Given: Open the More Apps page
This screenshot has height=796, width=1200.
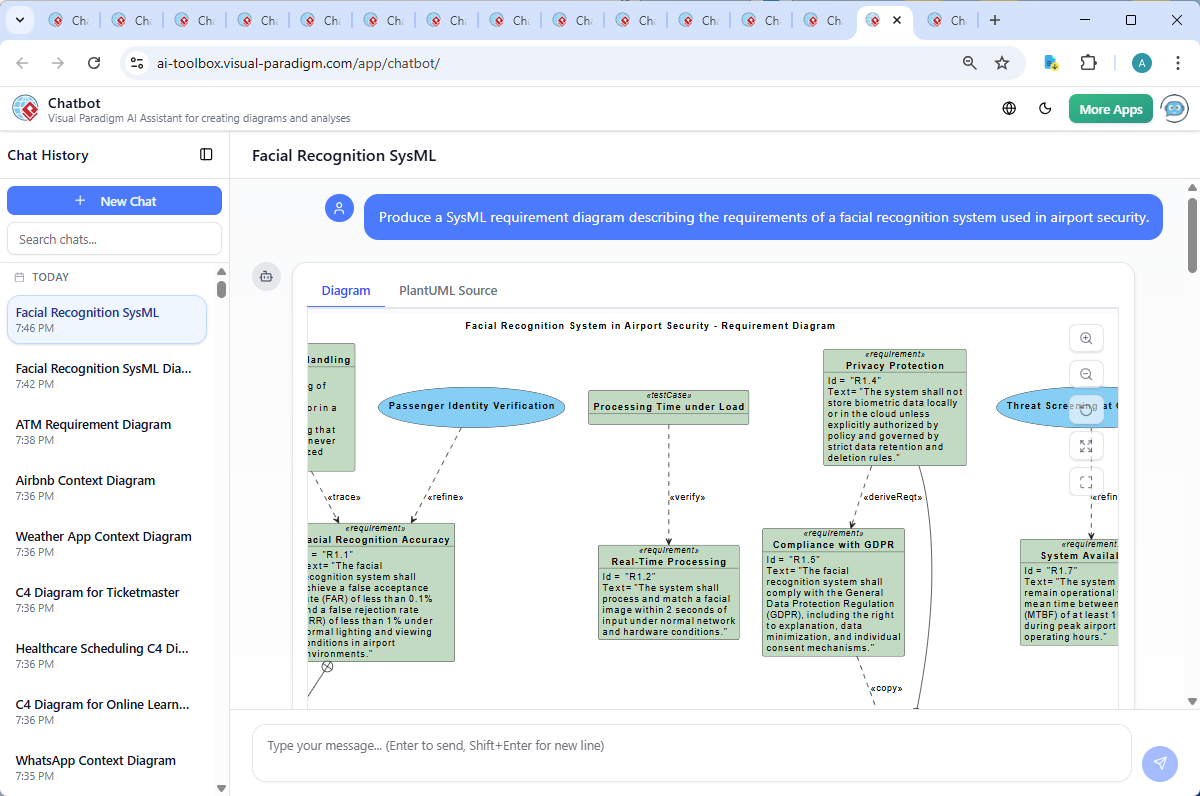Looking at the screenshot, I should [x=1110, y=108].
